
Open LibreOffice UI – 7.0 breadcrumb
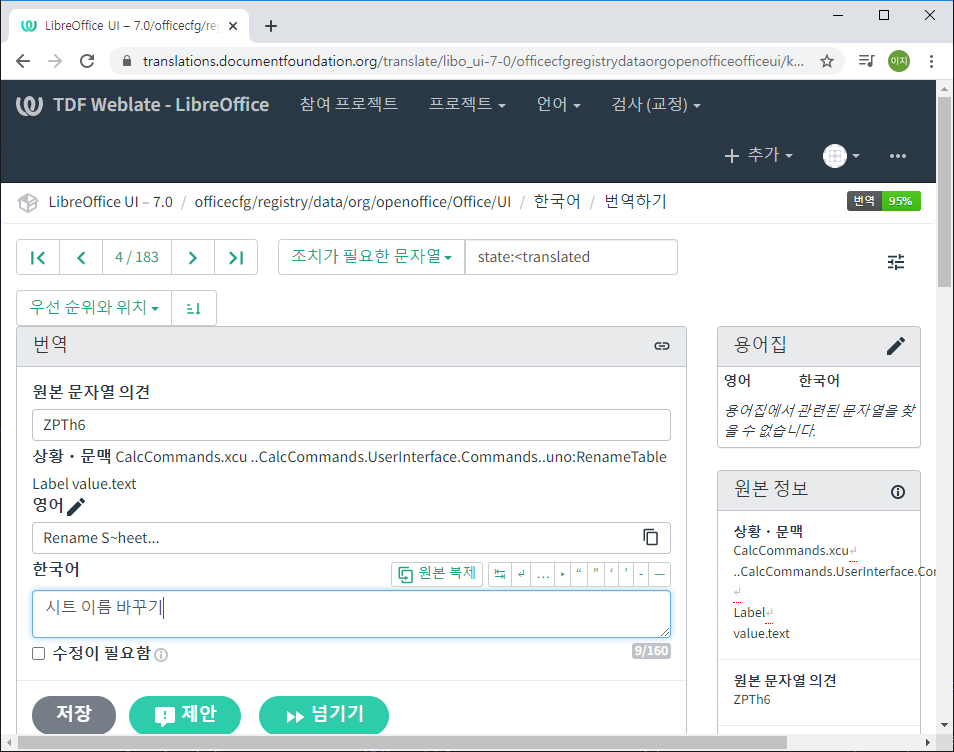pyautogui.click(x=110, y=202)
